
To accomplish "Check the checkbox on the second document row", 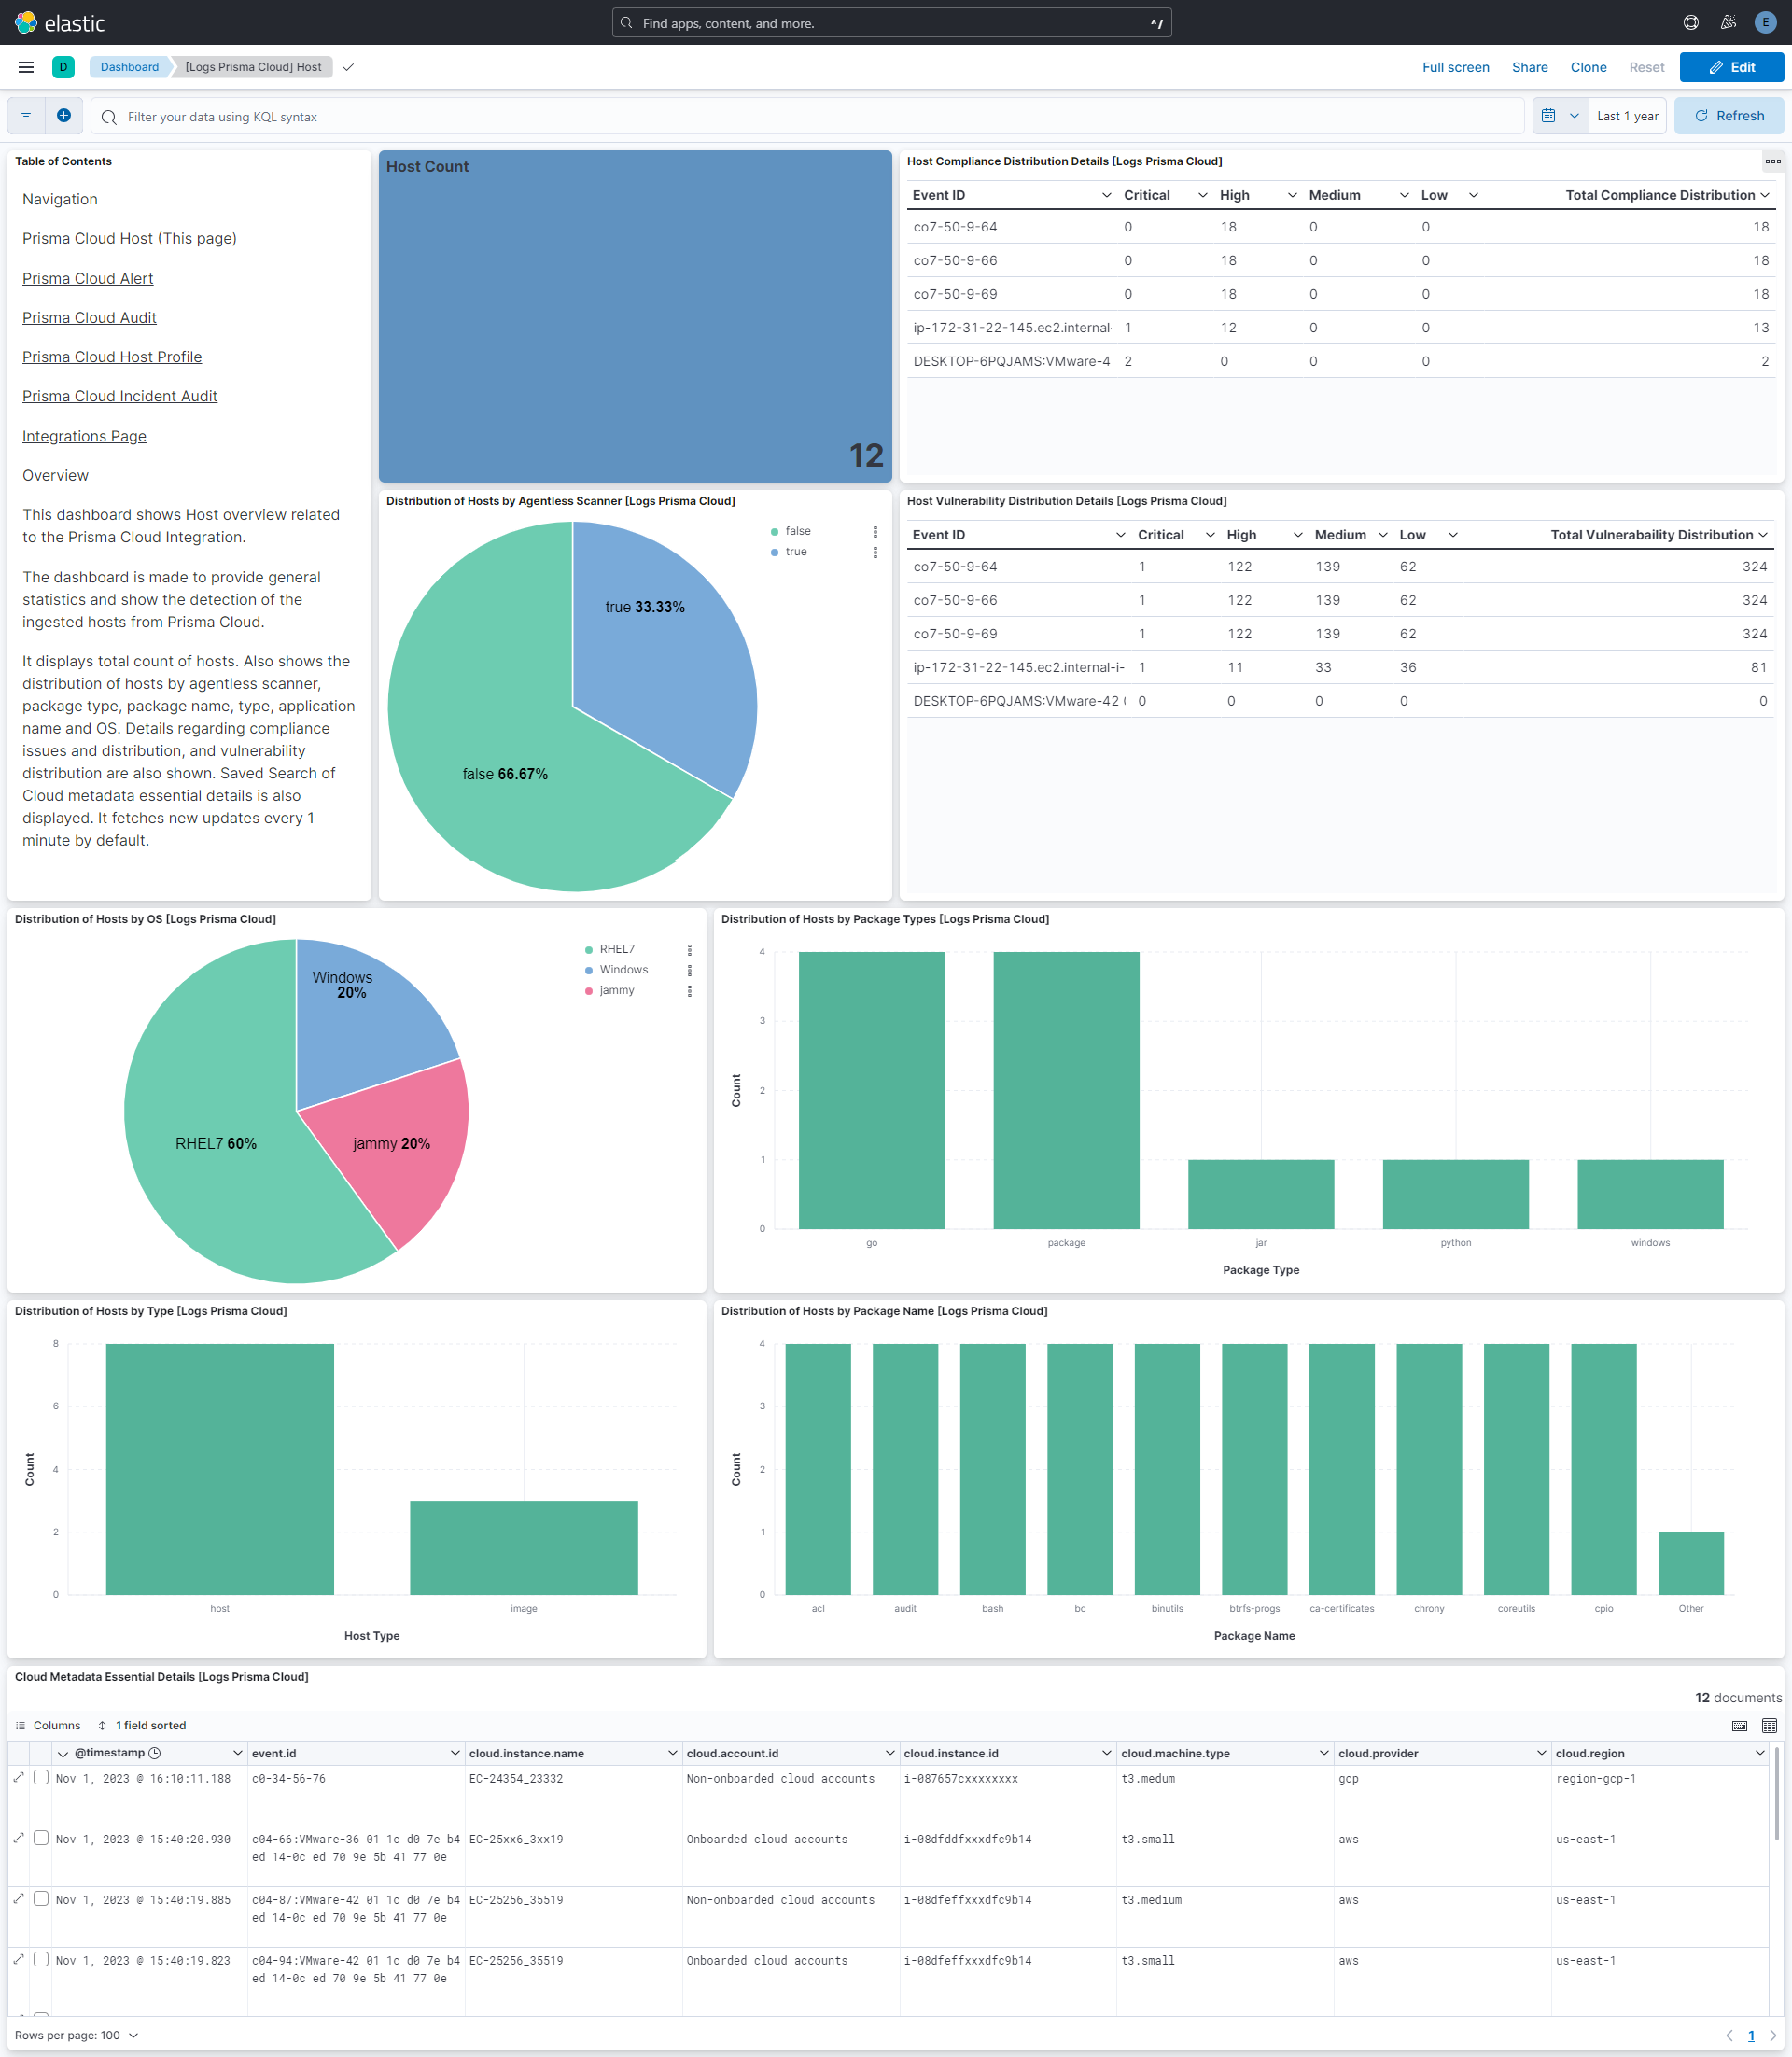I will [41, 1838].
